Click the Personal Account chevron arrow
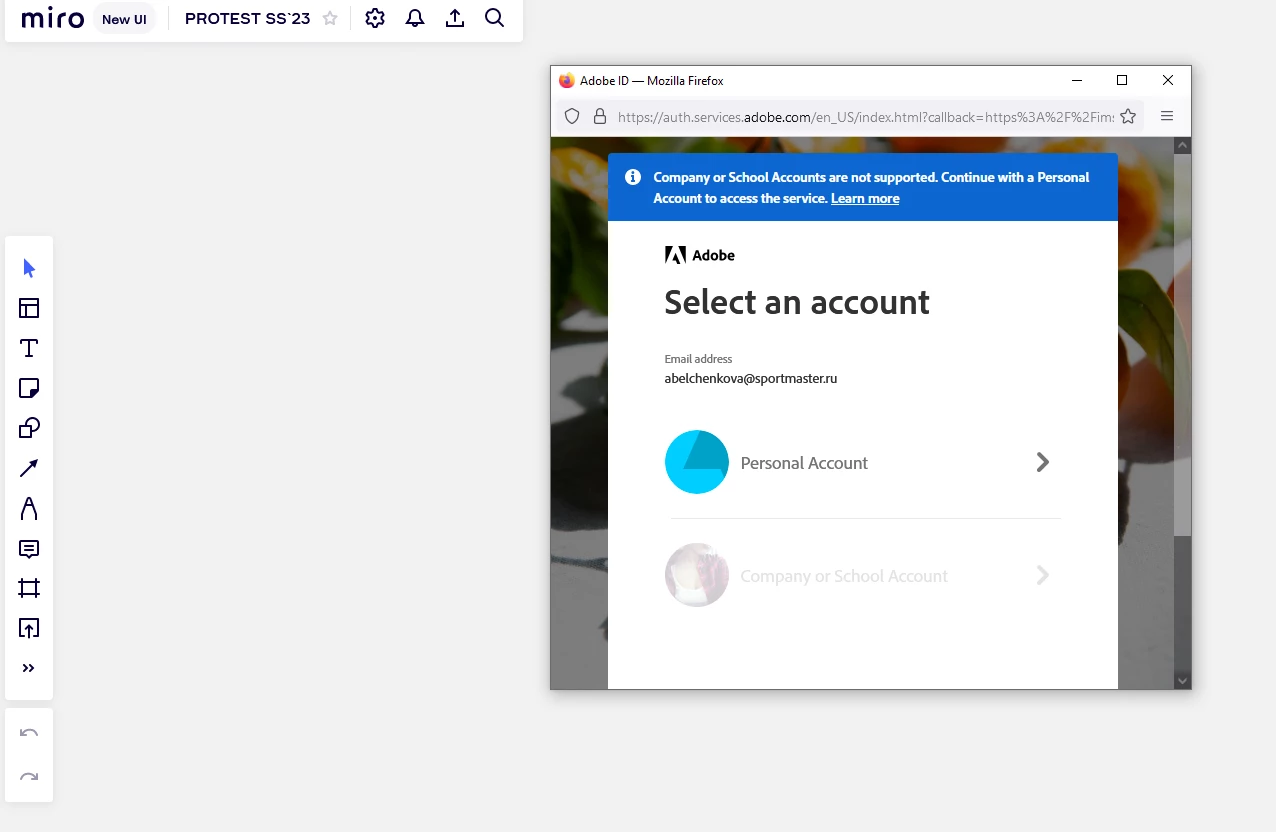1276x832 pixels. click(x=1043, y=462)
